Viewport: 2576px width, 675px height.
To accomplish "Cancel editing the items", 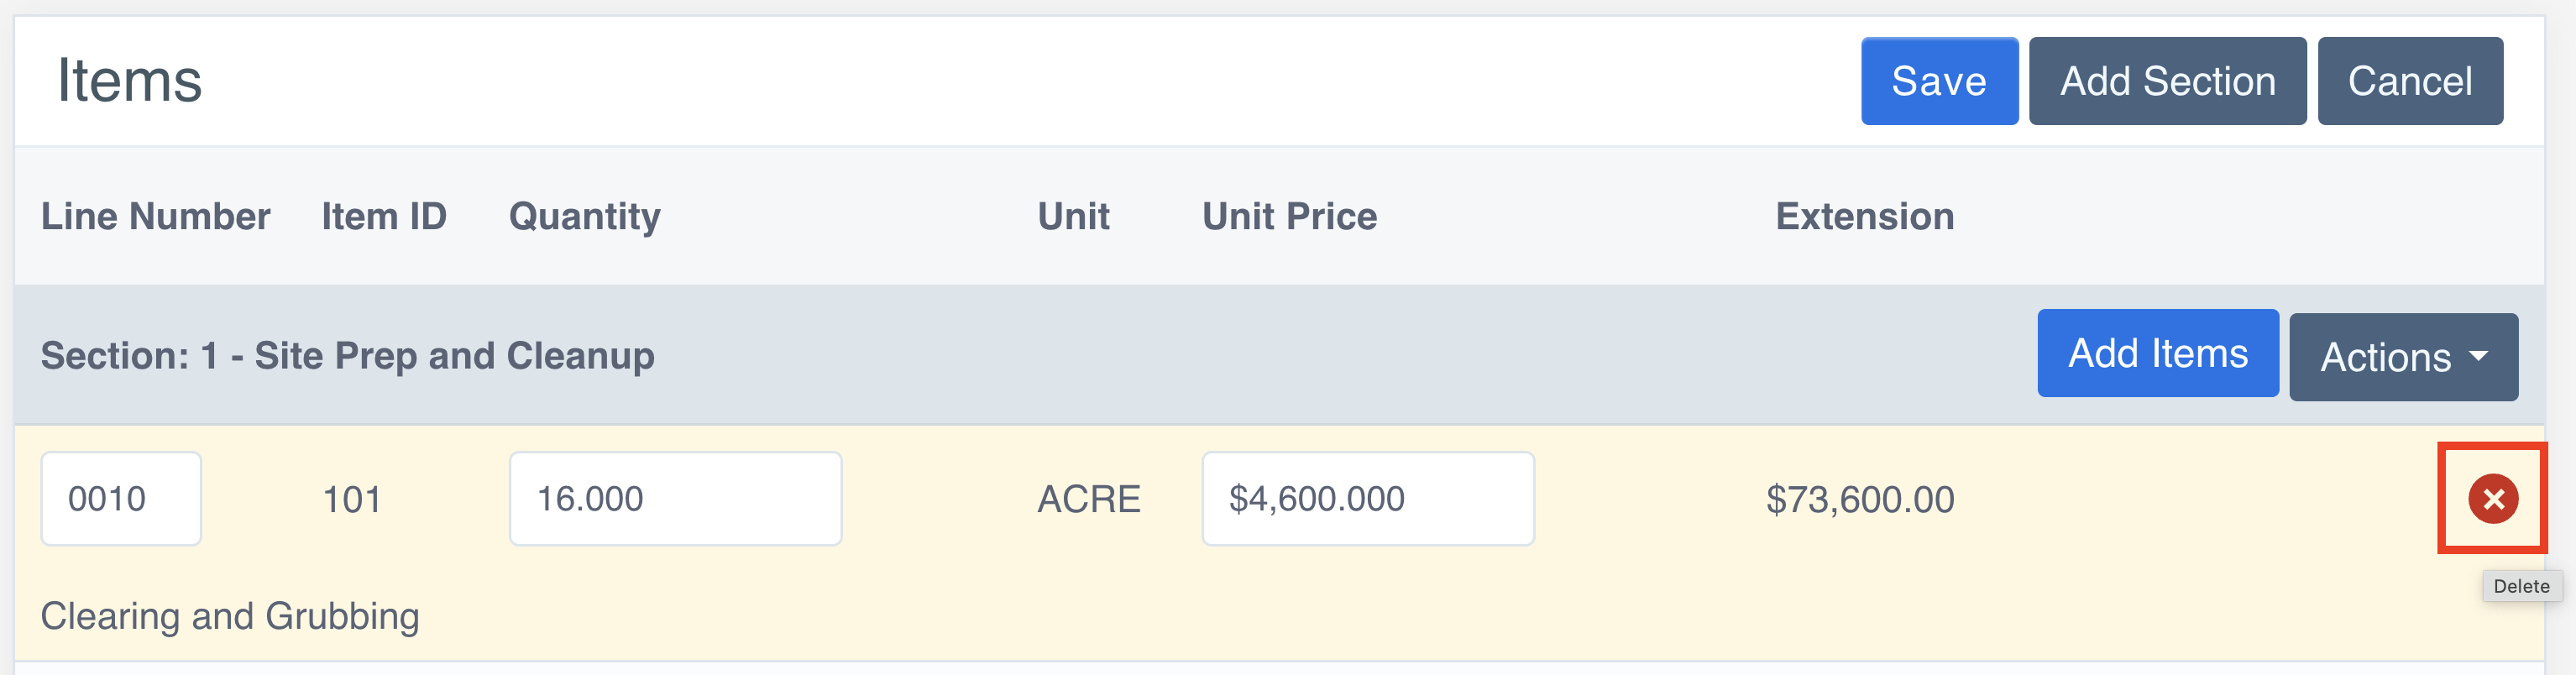I will (2409, 81).
